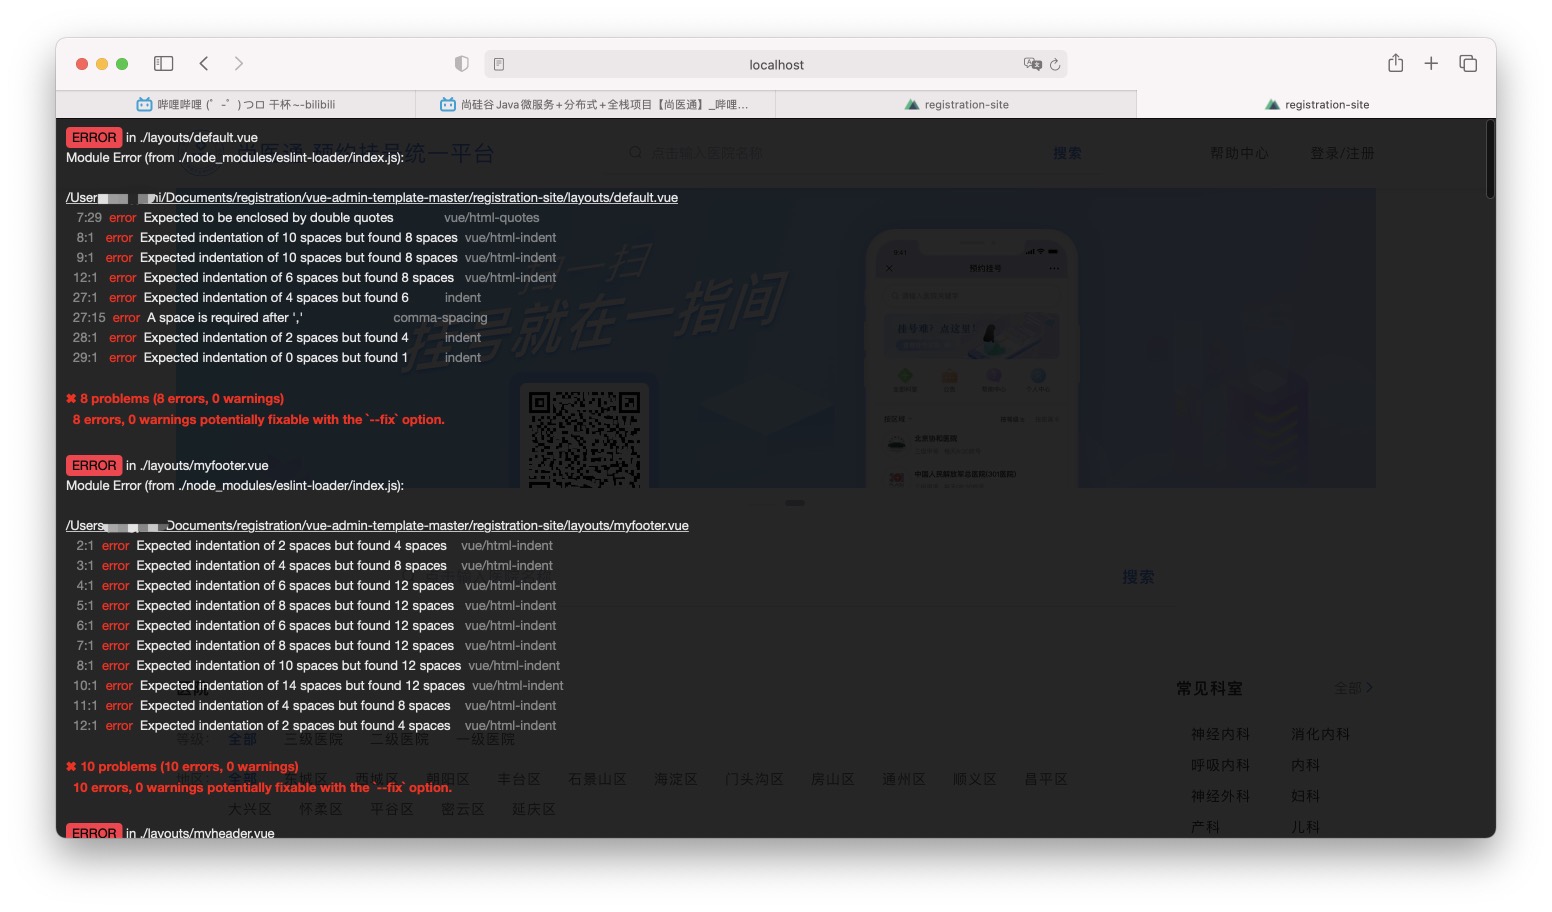Select the 7:29 double quotes error line
1552x912 pixels.
click(x=306, y=218)
